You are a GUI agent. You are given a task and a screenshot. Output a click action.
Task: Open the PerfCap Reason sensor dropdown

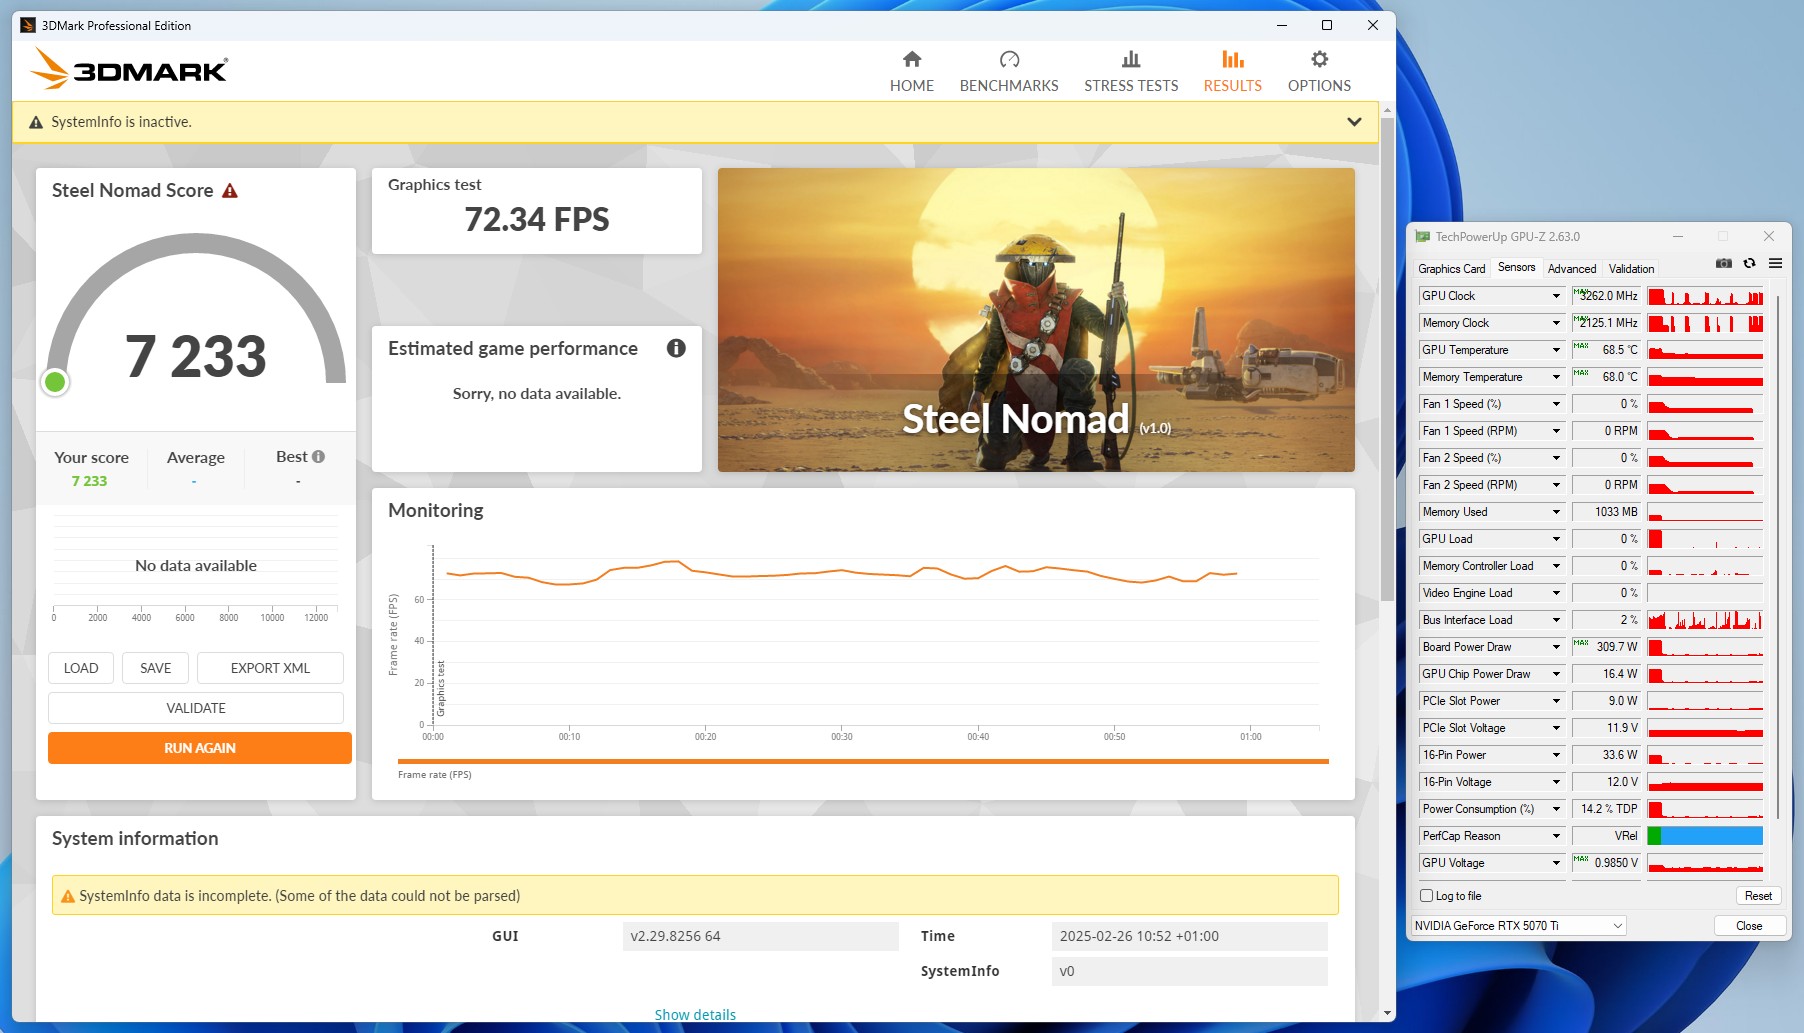(x=1556, y=836)
